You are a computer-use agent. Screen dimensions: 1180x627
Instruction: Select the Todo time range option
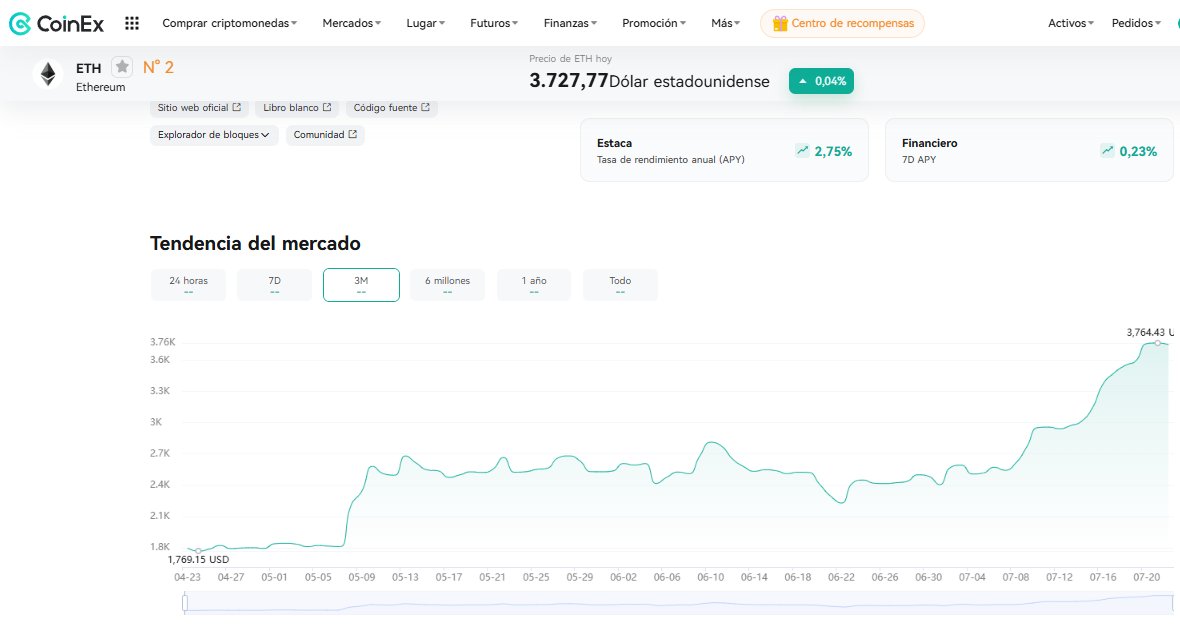[620, 284]
